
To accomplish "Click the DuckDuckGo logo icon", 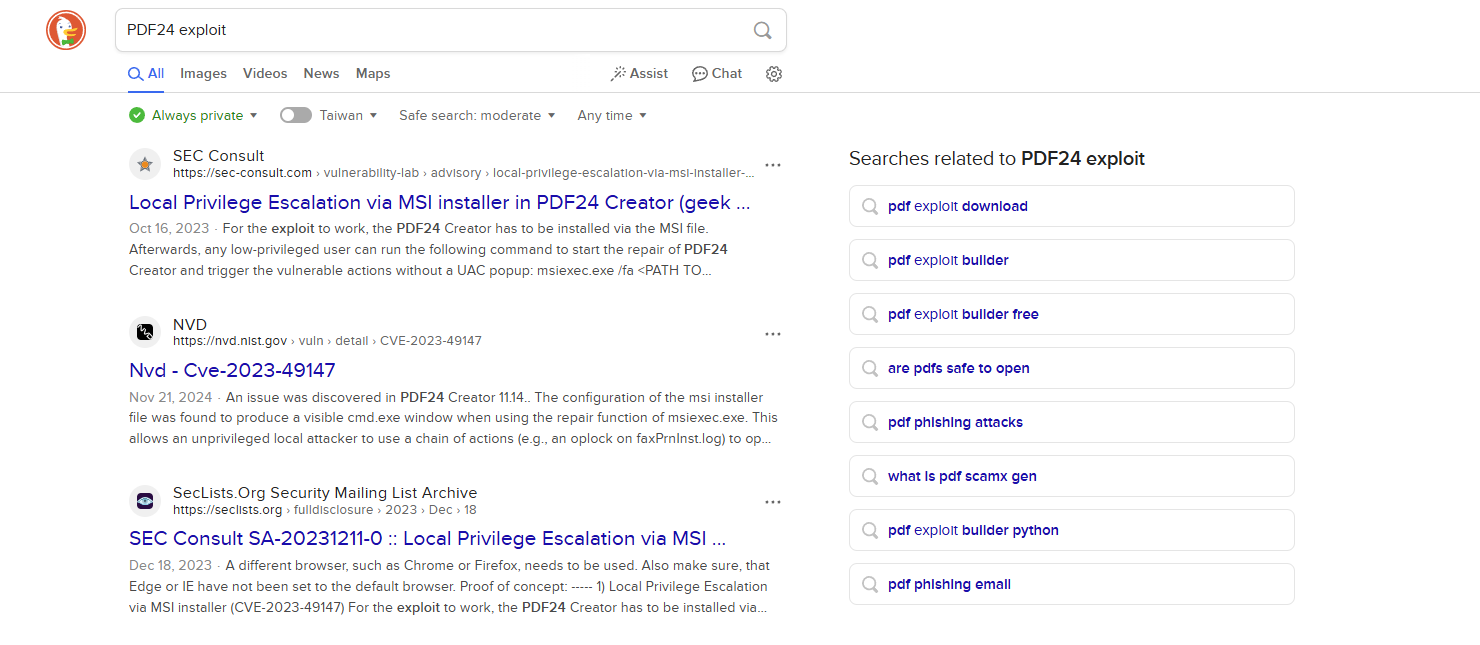I will (x=66, y=30).
